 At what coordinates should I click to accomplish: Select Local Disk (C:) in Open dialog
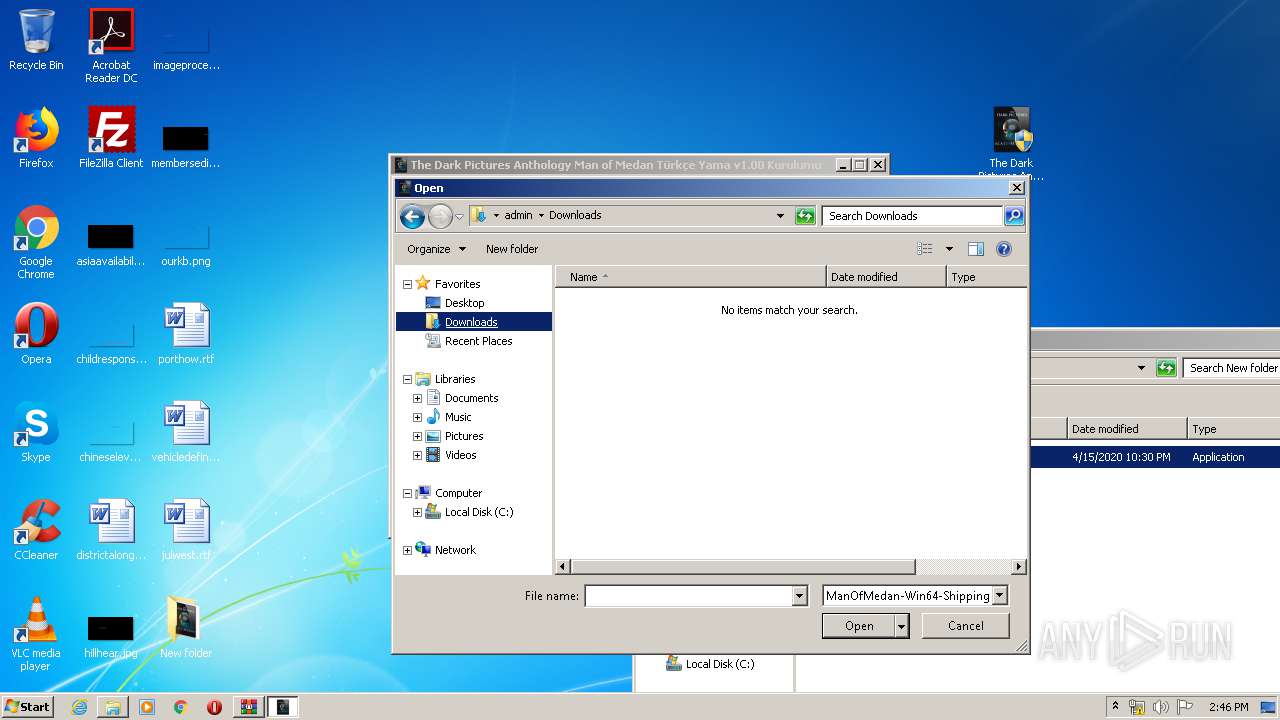coord(478,512)
